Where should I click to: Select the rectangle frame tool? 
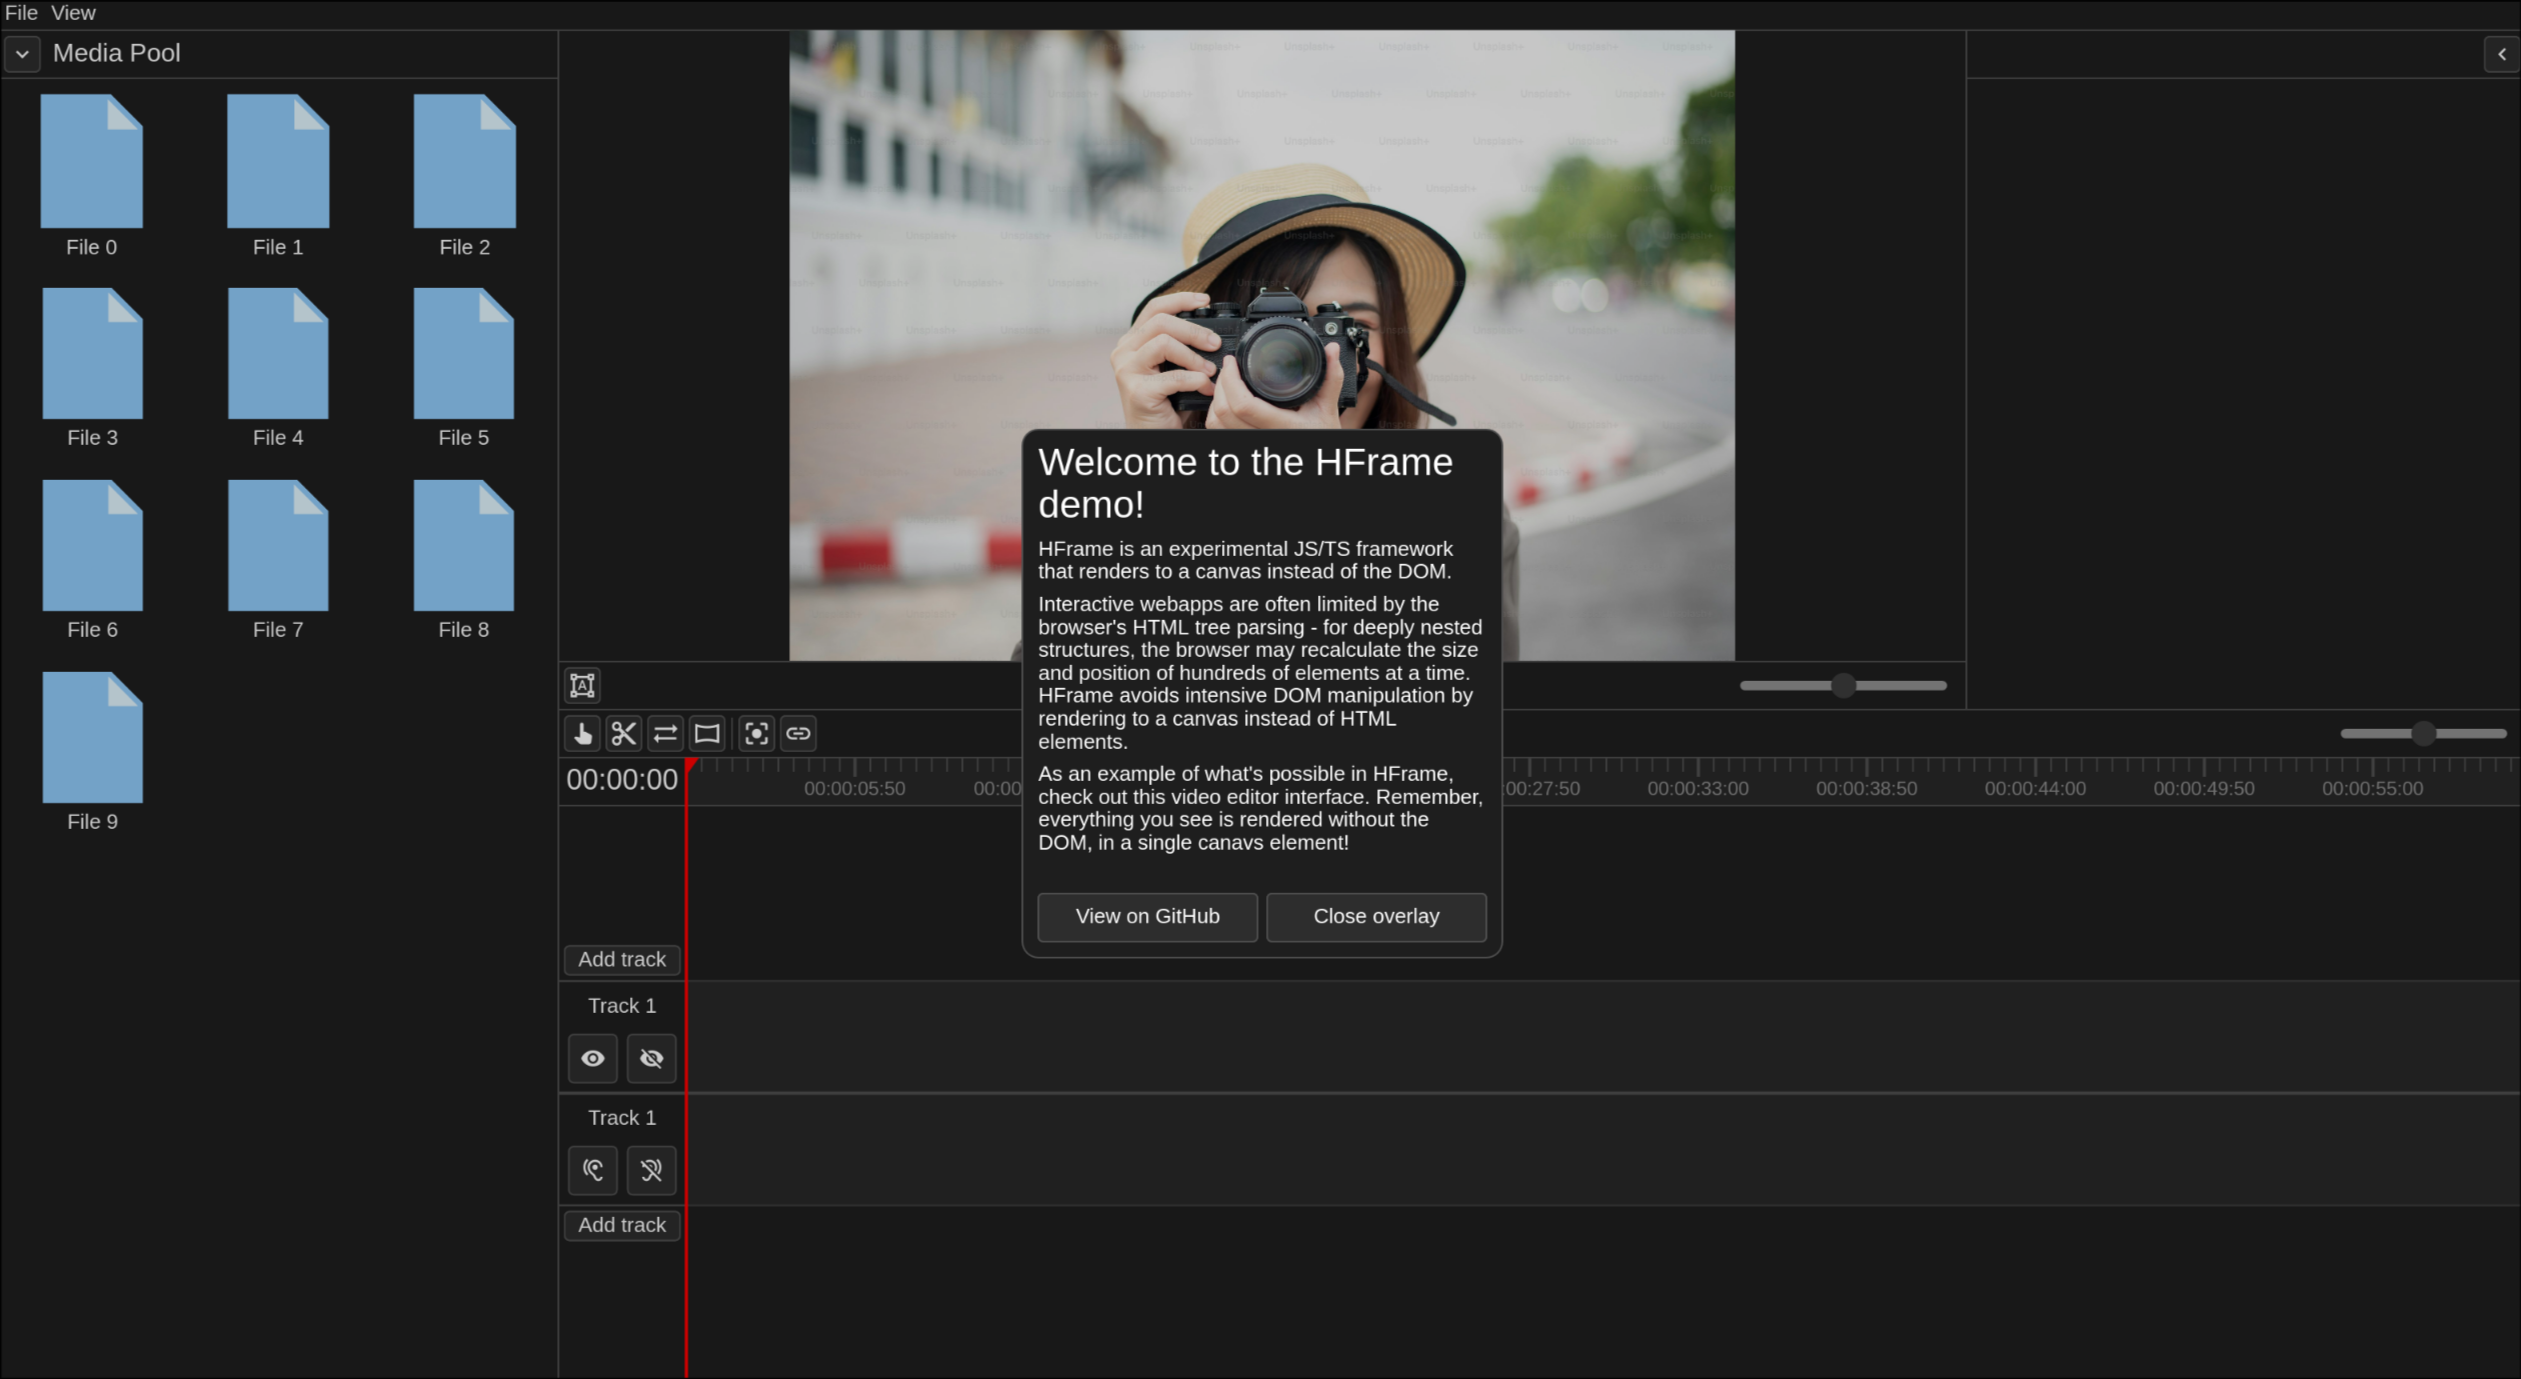(707, 734)
